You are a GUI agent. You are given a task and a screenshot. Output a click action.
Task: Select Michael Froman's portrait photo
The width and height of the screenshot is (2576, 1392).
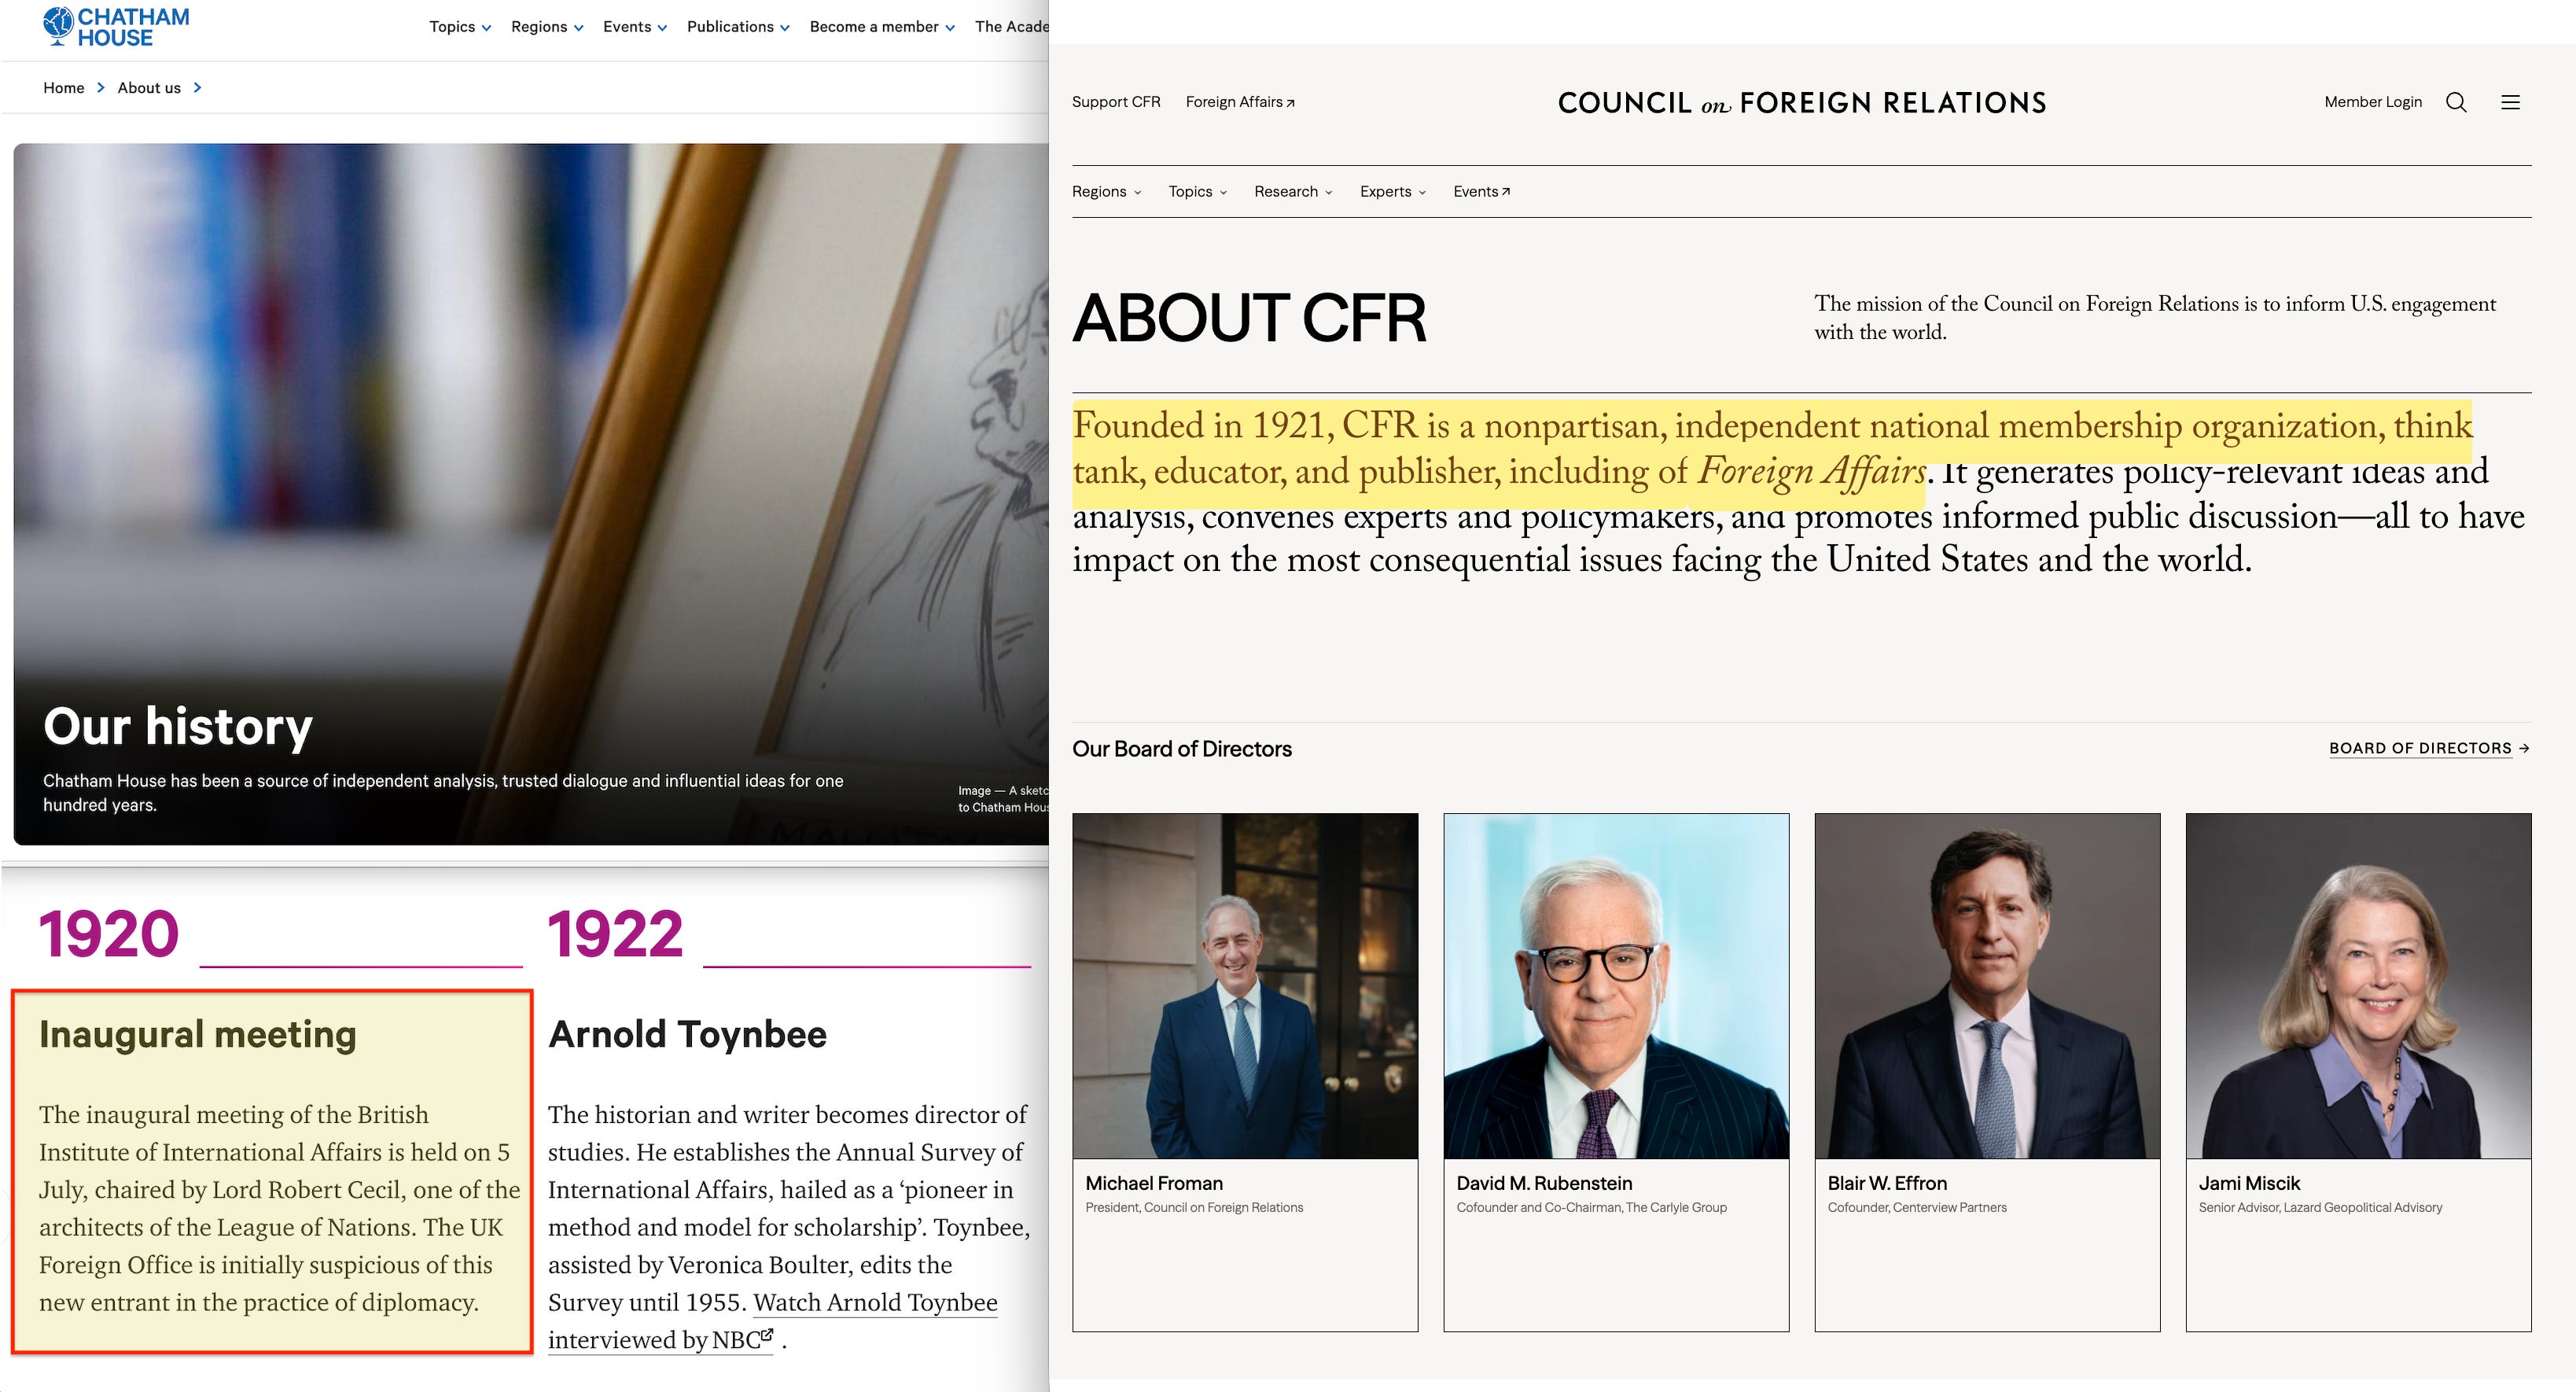point(1245,986)
